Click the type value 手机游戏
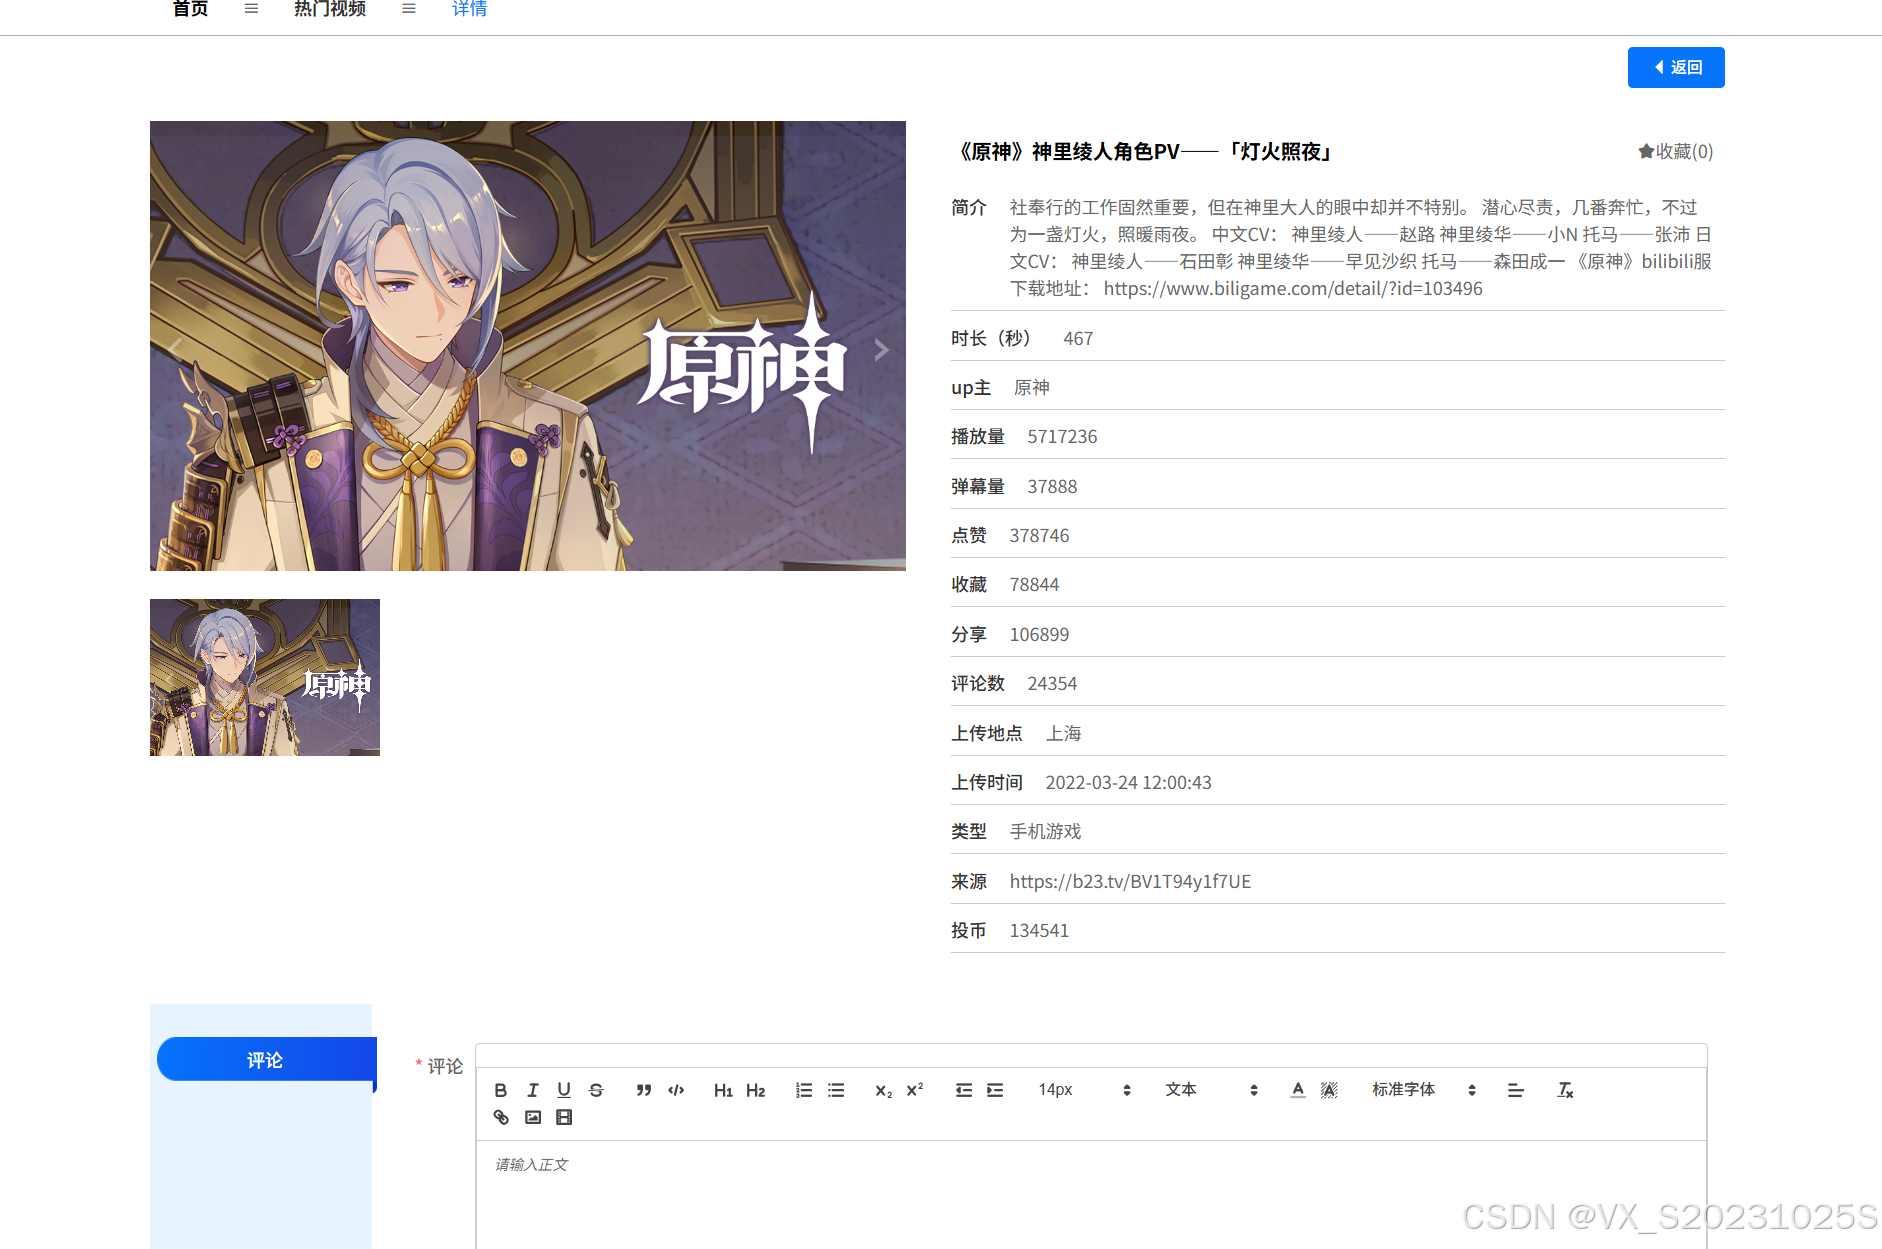The image size is (1882, 1249). 1045,831
